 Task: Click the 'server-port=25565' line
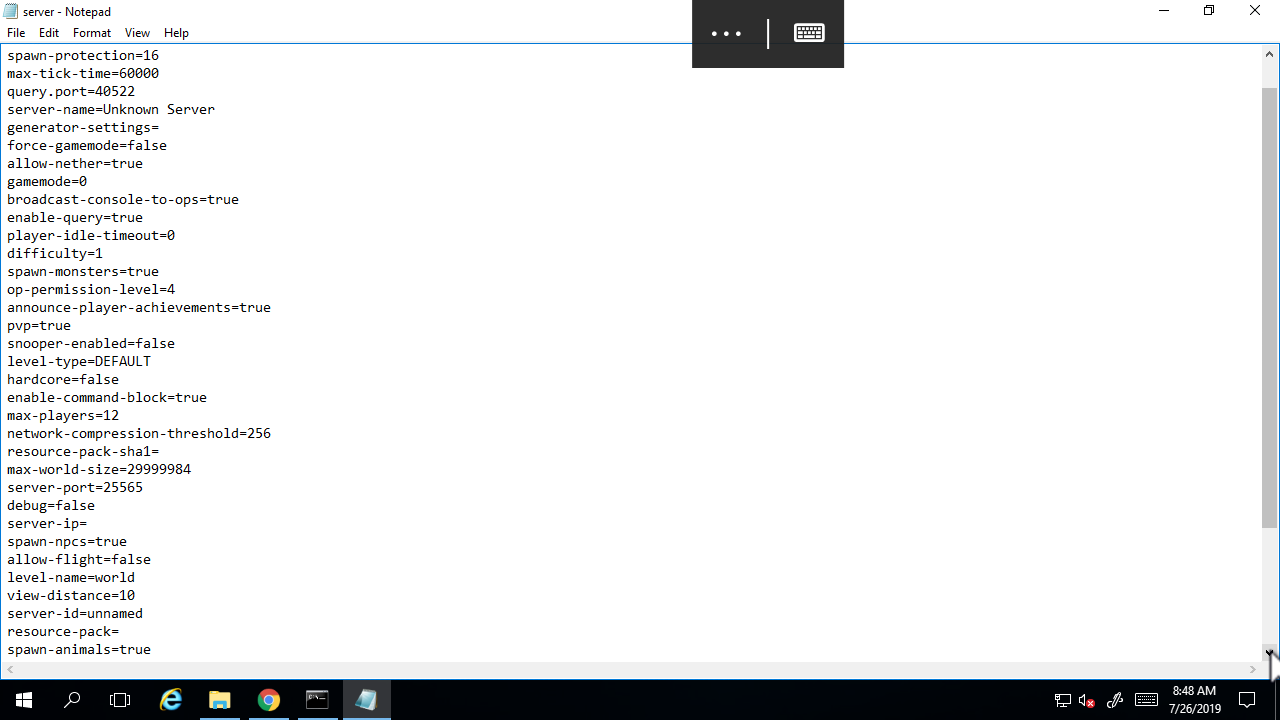(75, 487)
